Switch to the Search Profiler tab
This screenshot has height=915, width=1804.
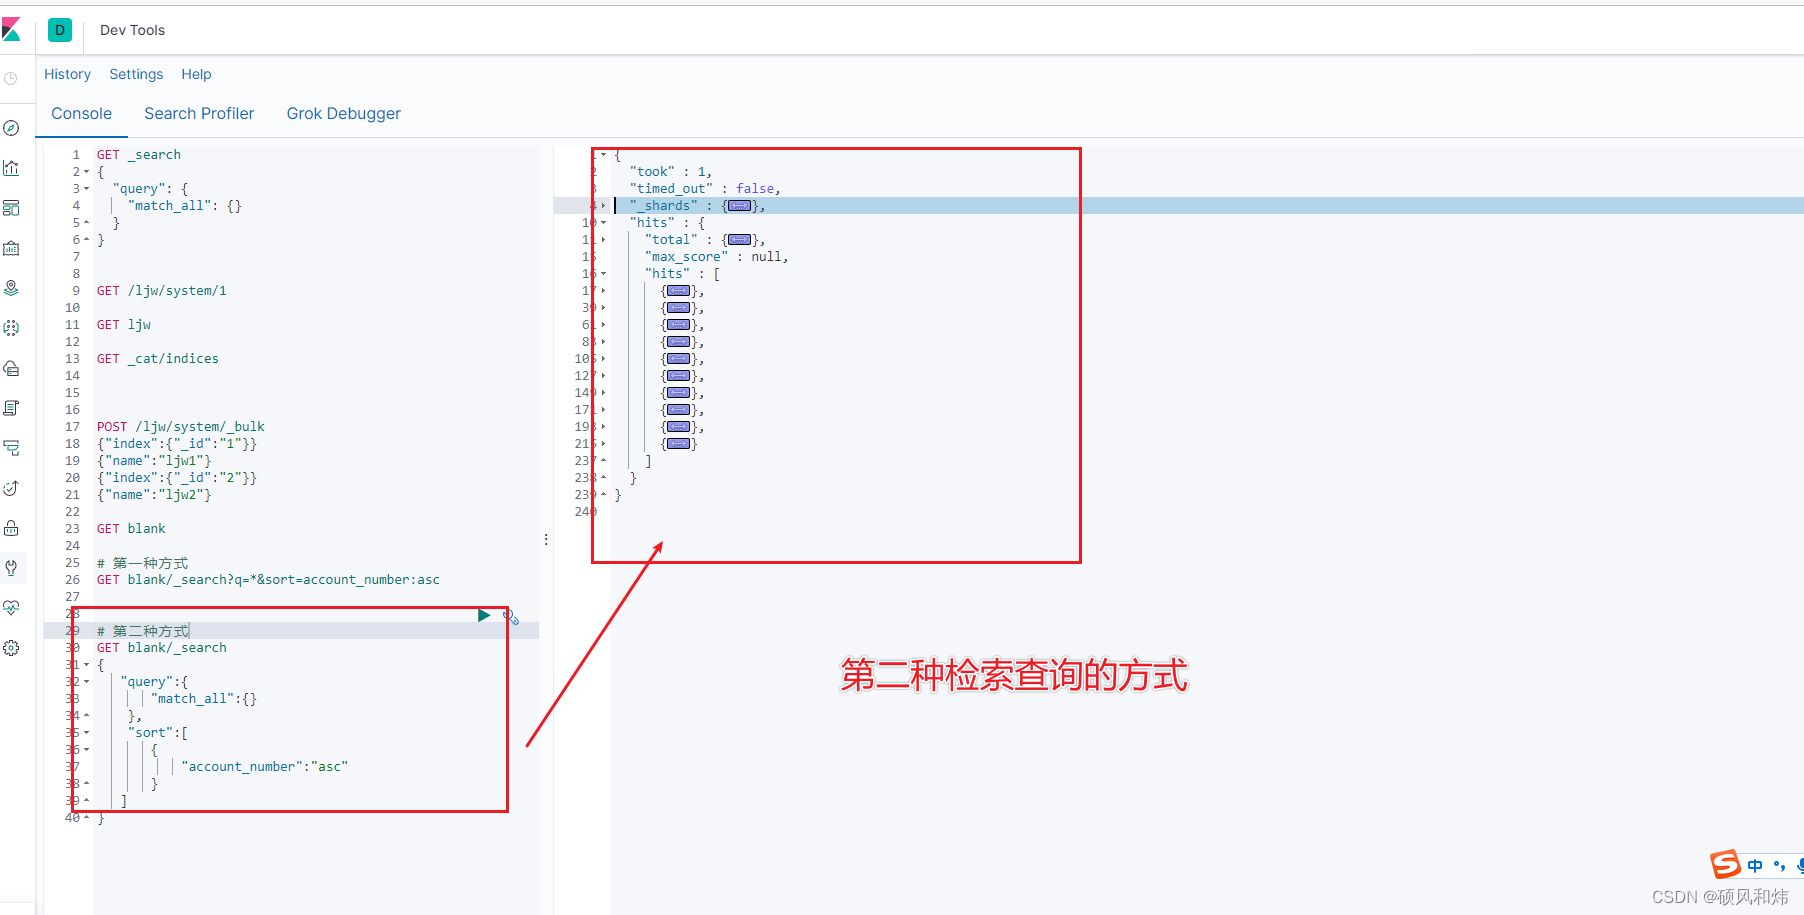tap(199, 113)
